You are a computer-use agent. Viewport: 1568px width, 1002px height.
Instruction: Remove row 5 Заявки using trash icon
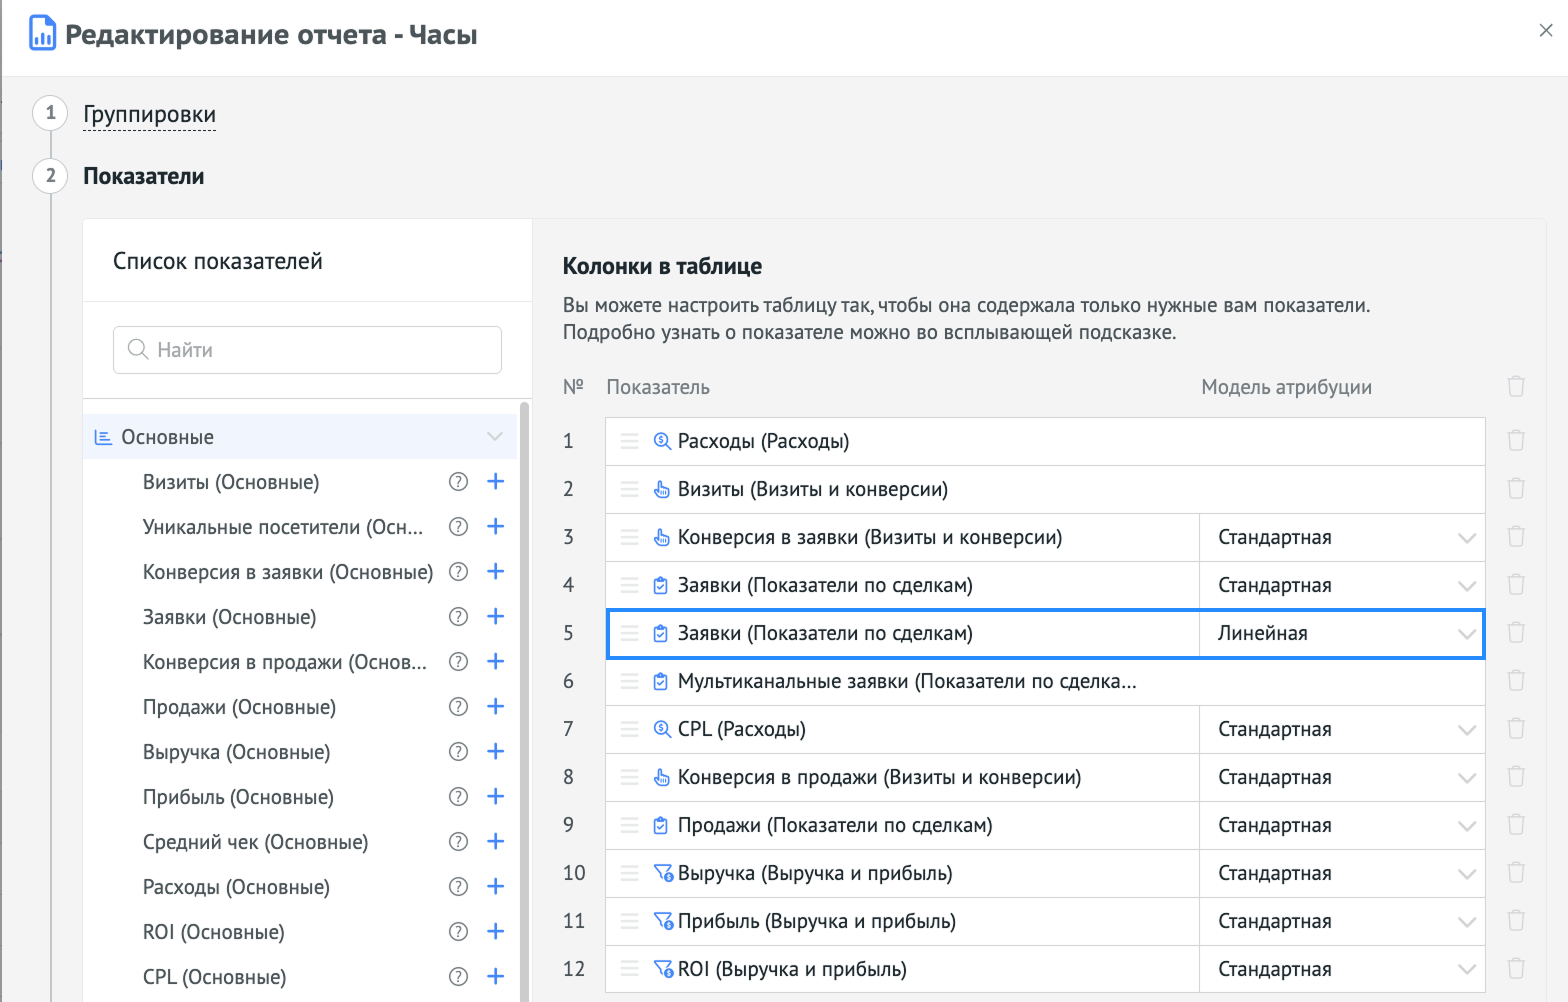tap(1516, 633)
